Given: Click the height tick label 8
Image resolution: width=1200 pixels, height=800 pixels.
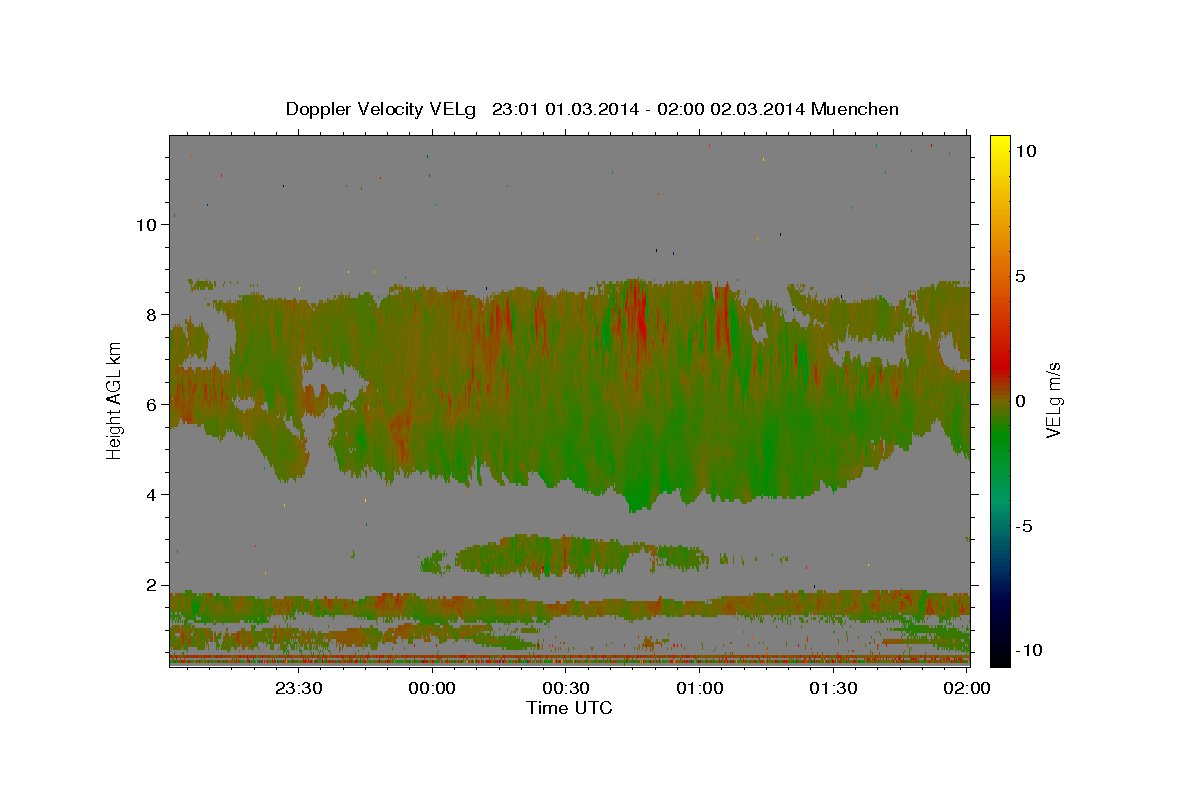Looking at the screenshot, I should [152, 315].
